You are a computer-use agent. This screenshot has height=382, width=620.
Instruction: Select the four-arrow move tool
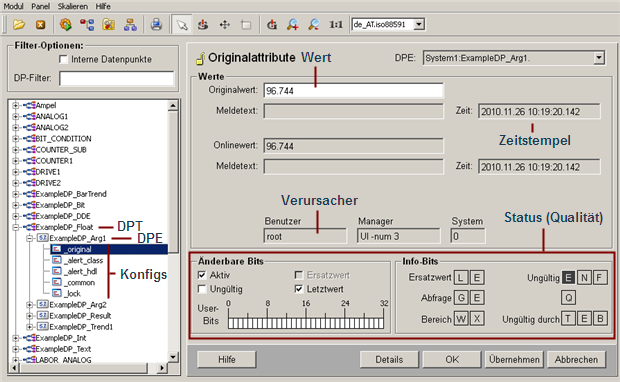click(x=225, y=25)
